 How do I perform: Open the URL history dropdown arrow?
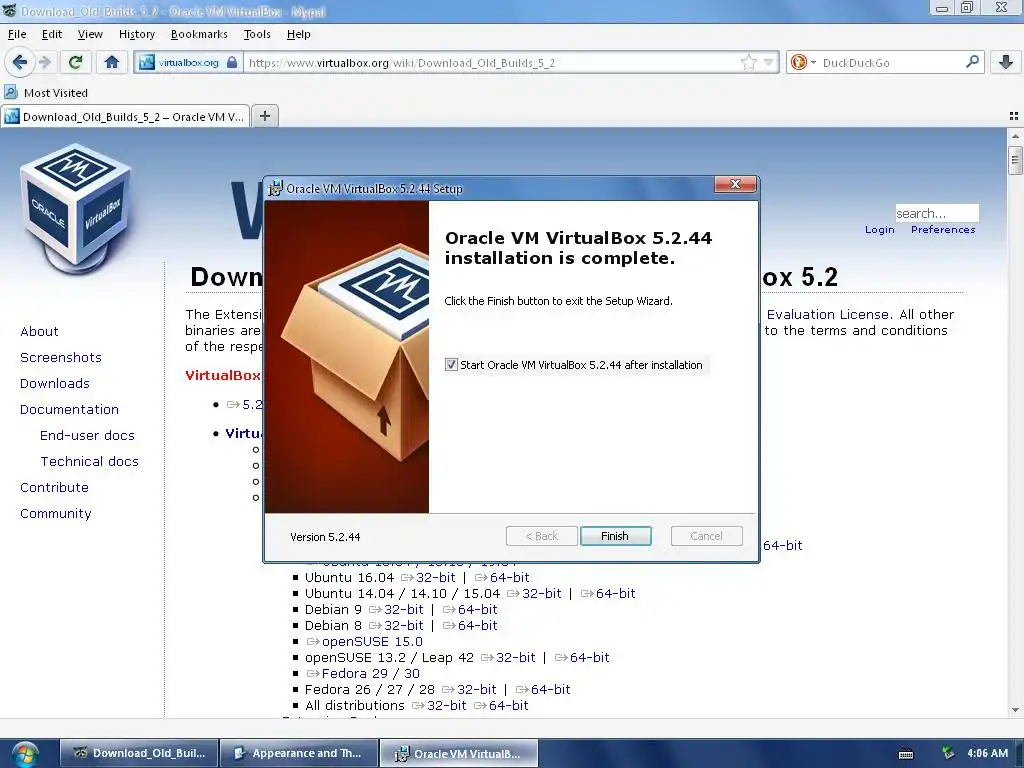coord(769,63)
